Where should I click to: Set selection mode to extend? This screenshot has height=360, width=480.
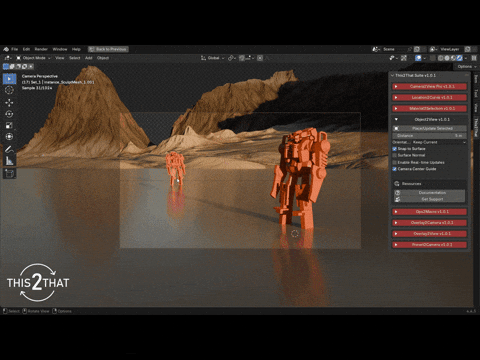tap(12, 67)
